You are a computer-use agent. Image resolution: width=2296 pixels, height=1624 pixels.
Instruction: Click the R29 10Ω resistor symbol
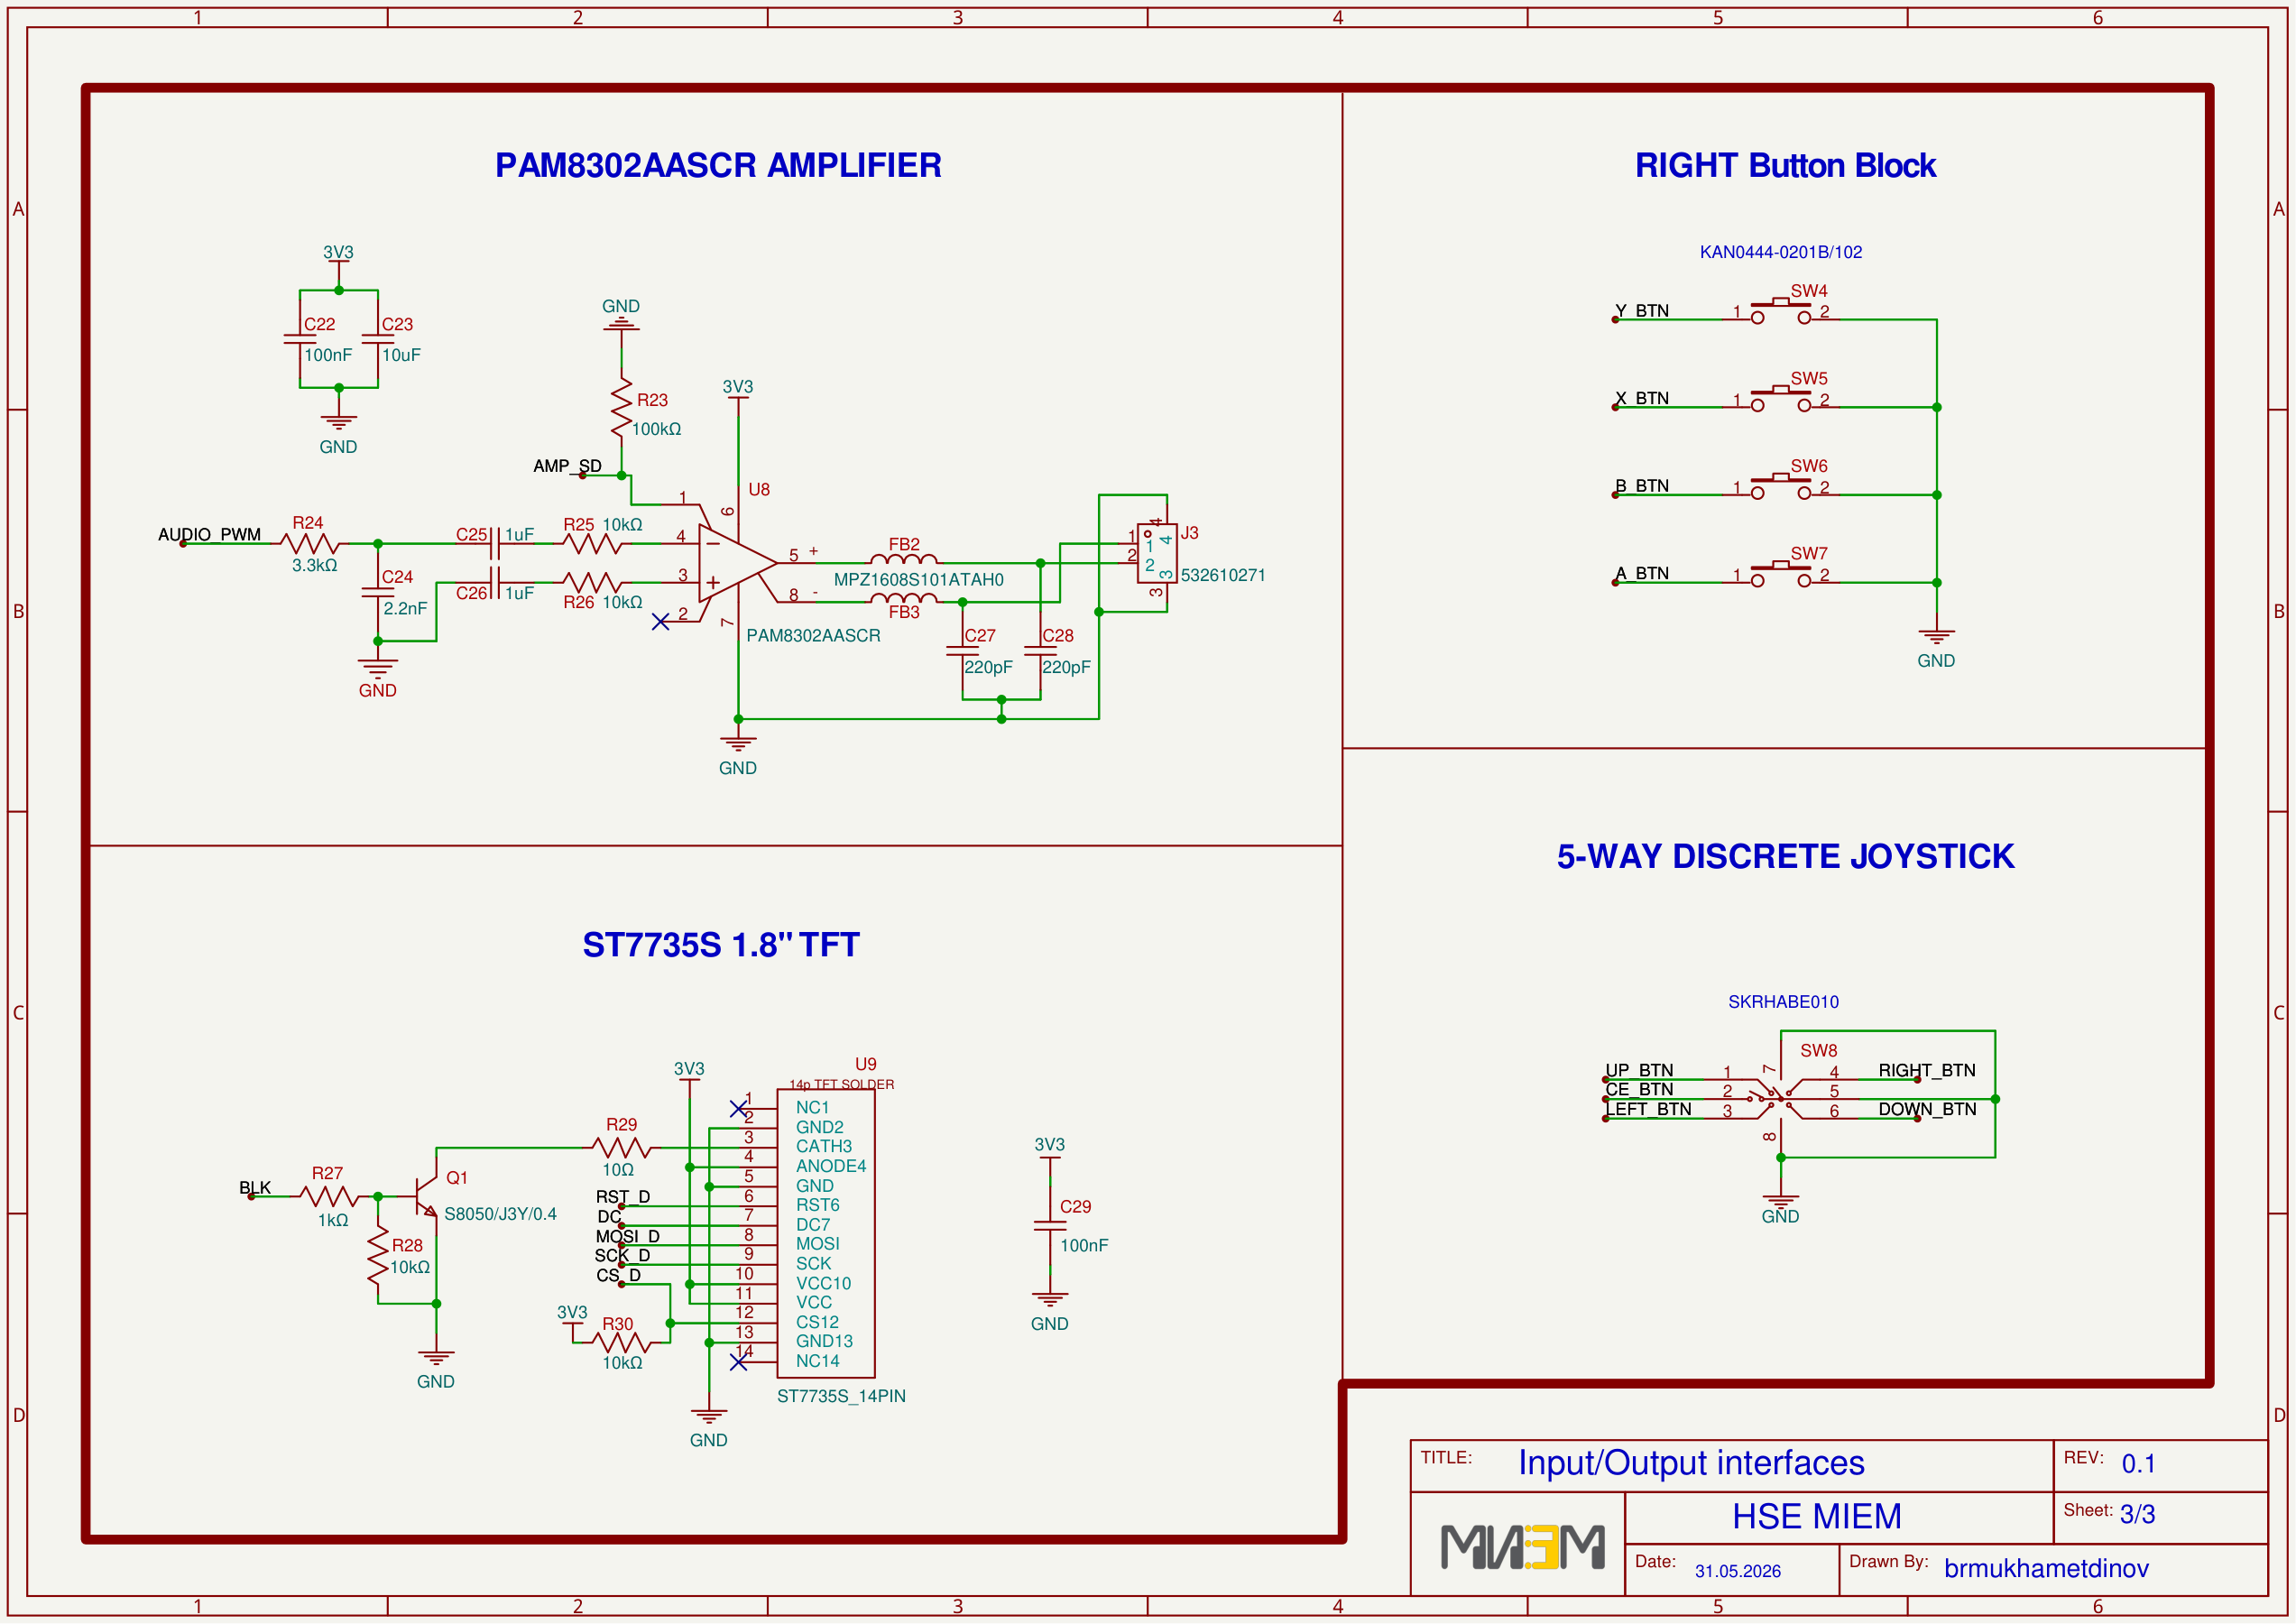click(621, 1147)
